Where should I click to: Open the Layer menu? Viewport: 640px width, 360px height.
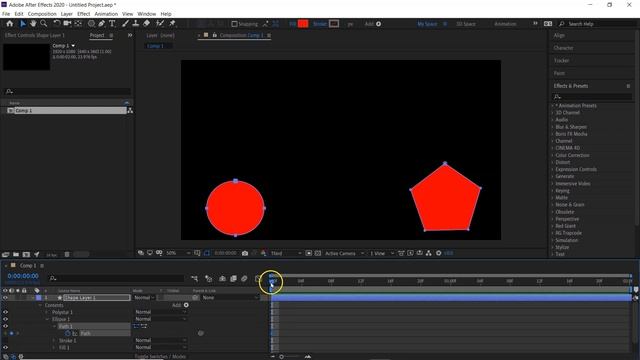[x=67, y=14]
